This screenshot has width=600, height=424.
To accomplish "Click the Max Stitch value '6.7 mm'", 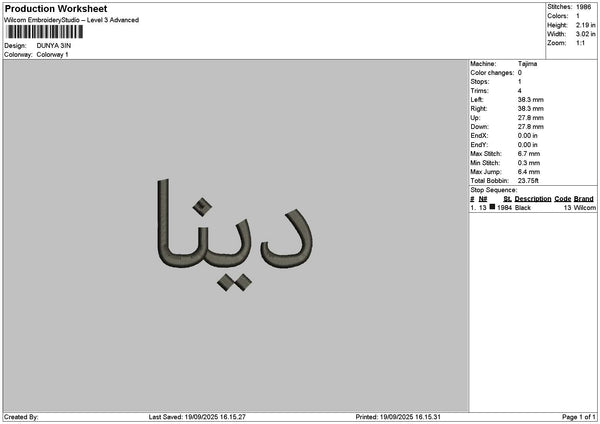I will pos(529,154).
